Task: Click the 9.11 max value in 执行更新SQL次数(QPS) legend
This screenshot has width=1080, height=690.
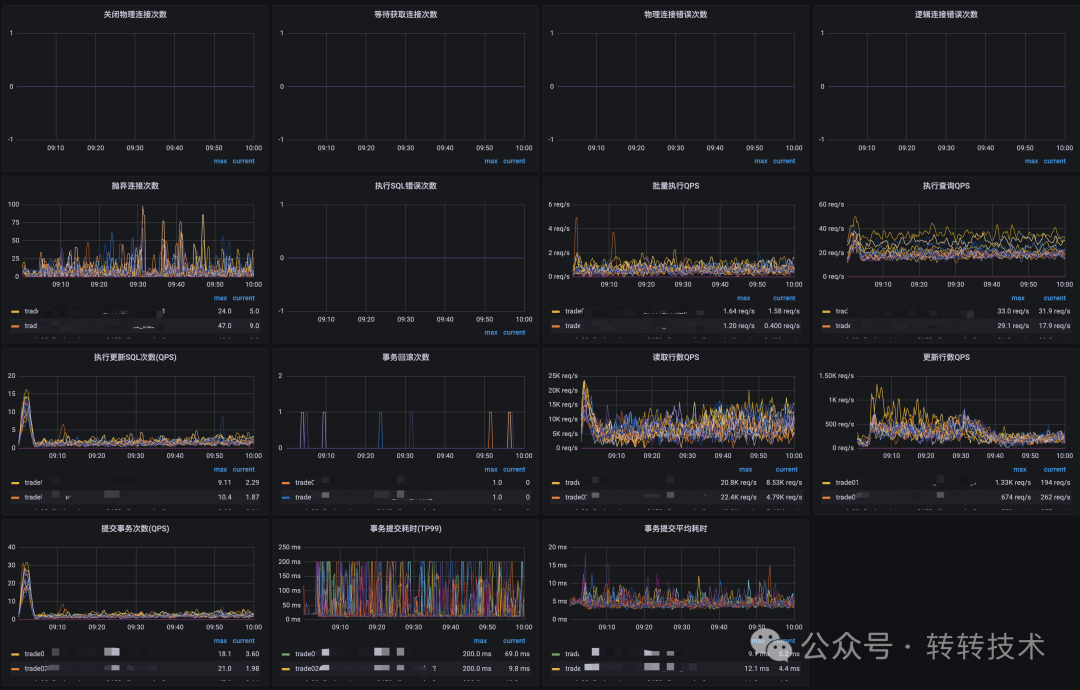Action: pos(225,483)
